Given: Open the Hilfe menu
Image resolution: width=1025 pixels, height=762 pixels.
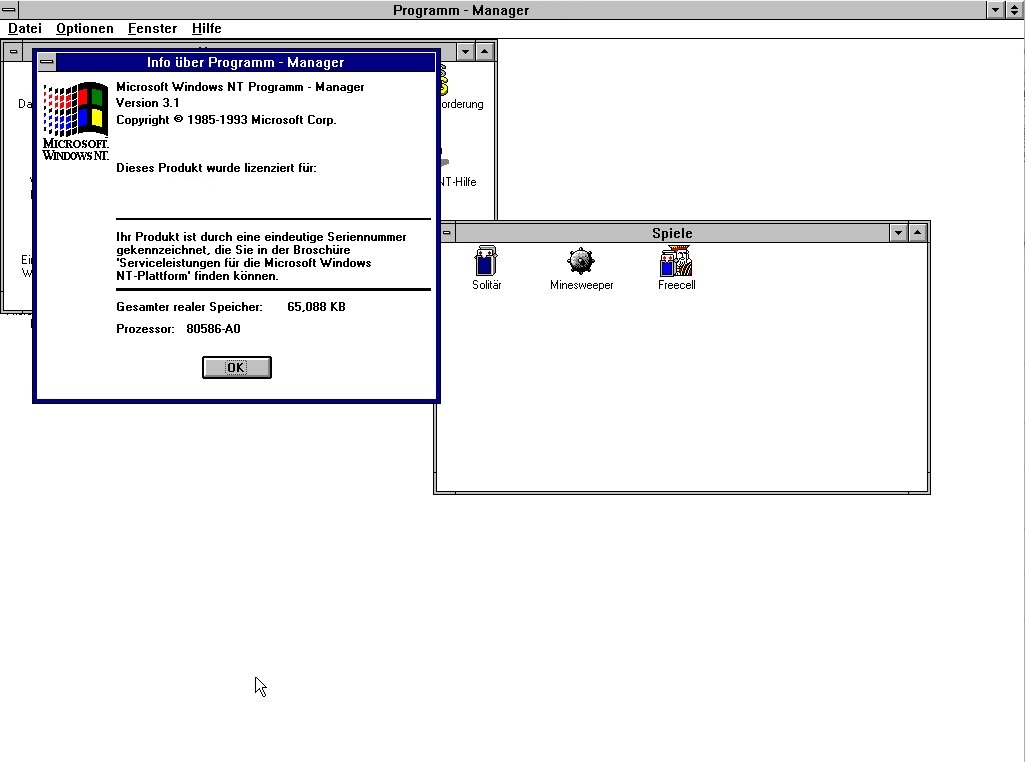Looking at the screenshot, I should (206, 29).
